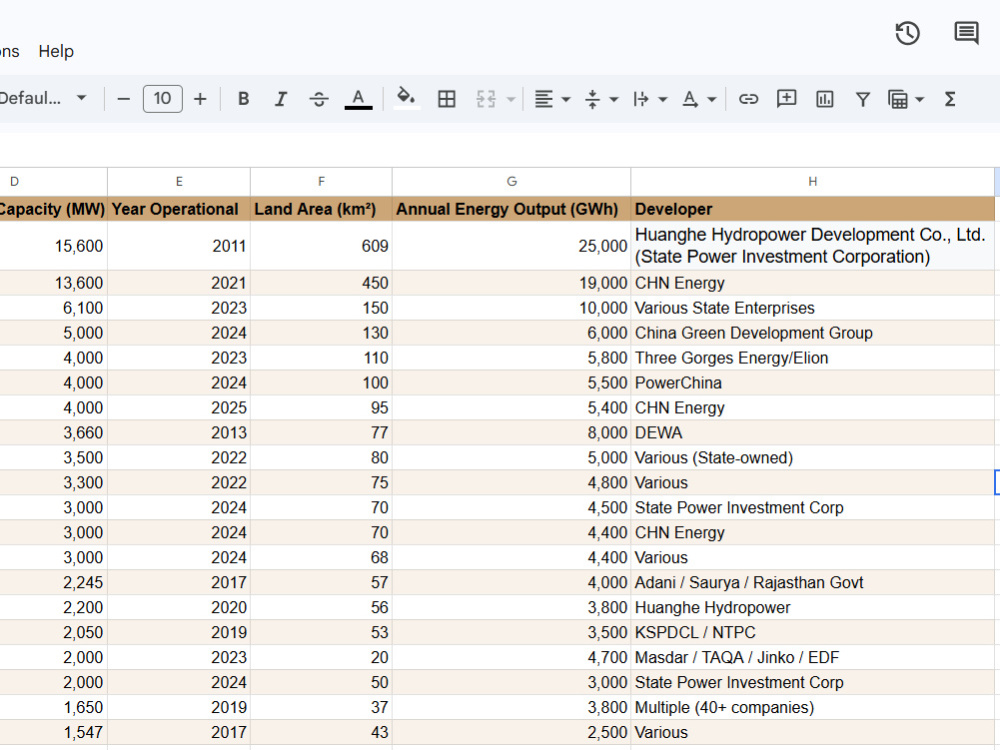Click the filter views table icon
Viewport: 1000px width, 750px height.
898,99
